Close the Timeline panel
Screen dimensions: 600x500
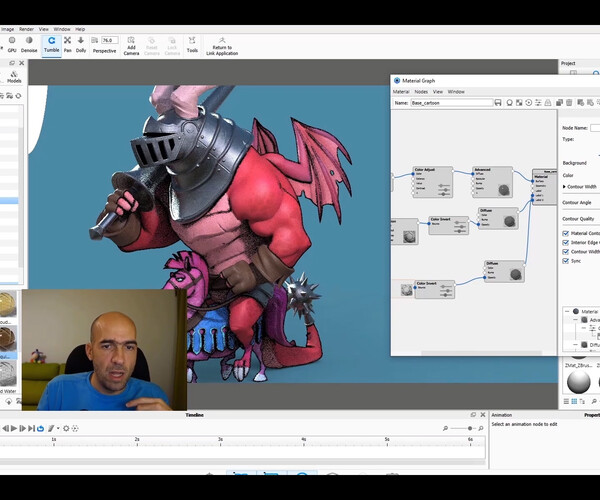pyautogui.click(x=483, y=415)
